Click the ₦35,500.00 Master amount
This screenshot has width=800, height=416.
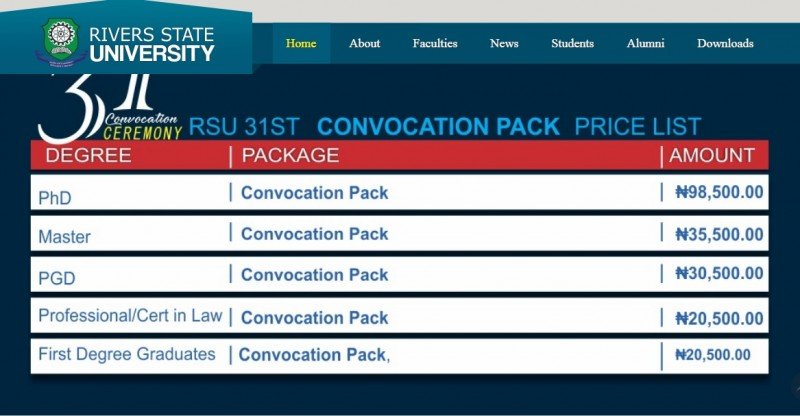coord(719,234)
